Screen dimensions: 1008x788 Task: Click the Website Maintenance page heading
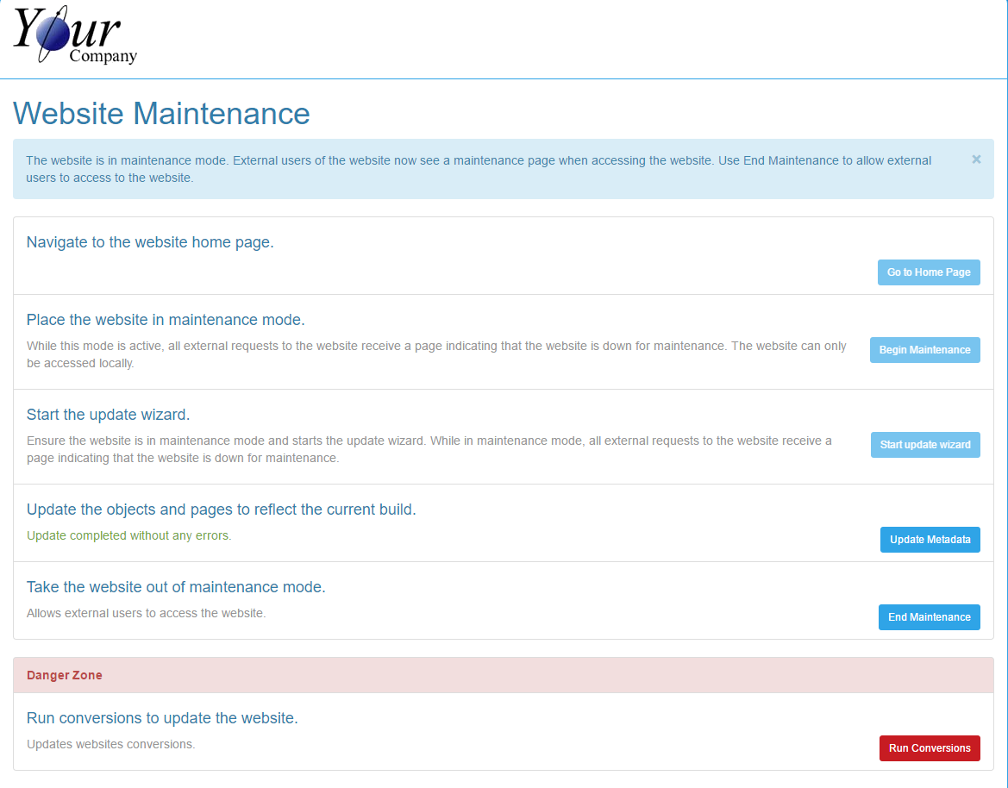(161, 114)
